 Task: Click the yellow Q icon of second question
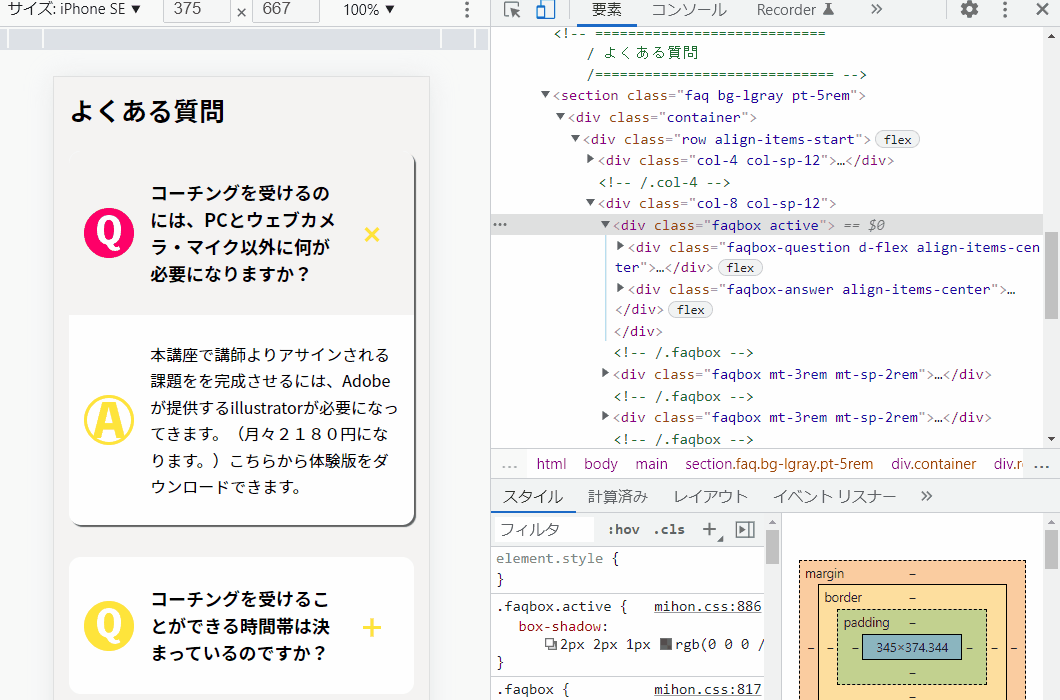point(109,626)
